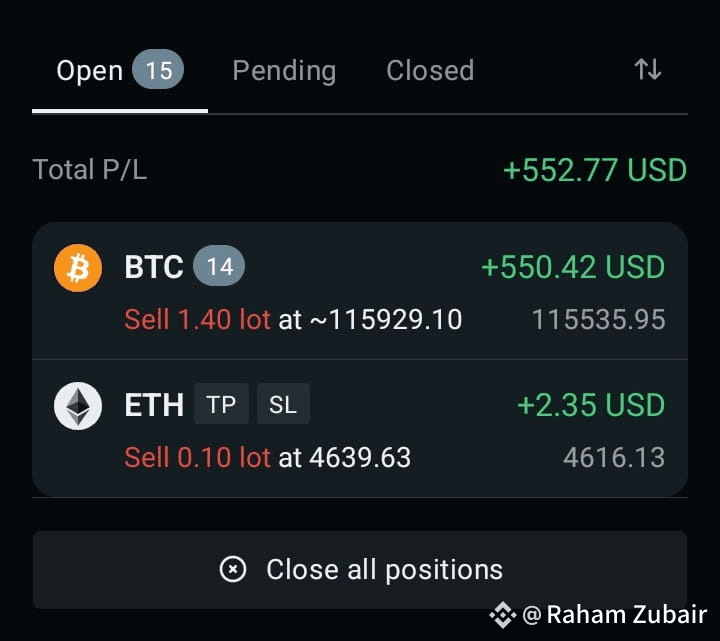Tap the orange Bitcoin coin icon
The width and height of the screenshot is (720, 641).
tap(78, 268)
